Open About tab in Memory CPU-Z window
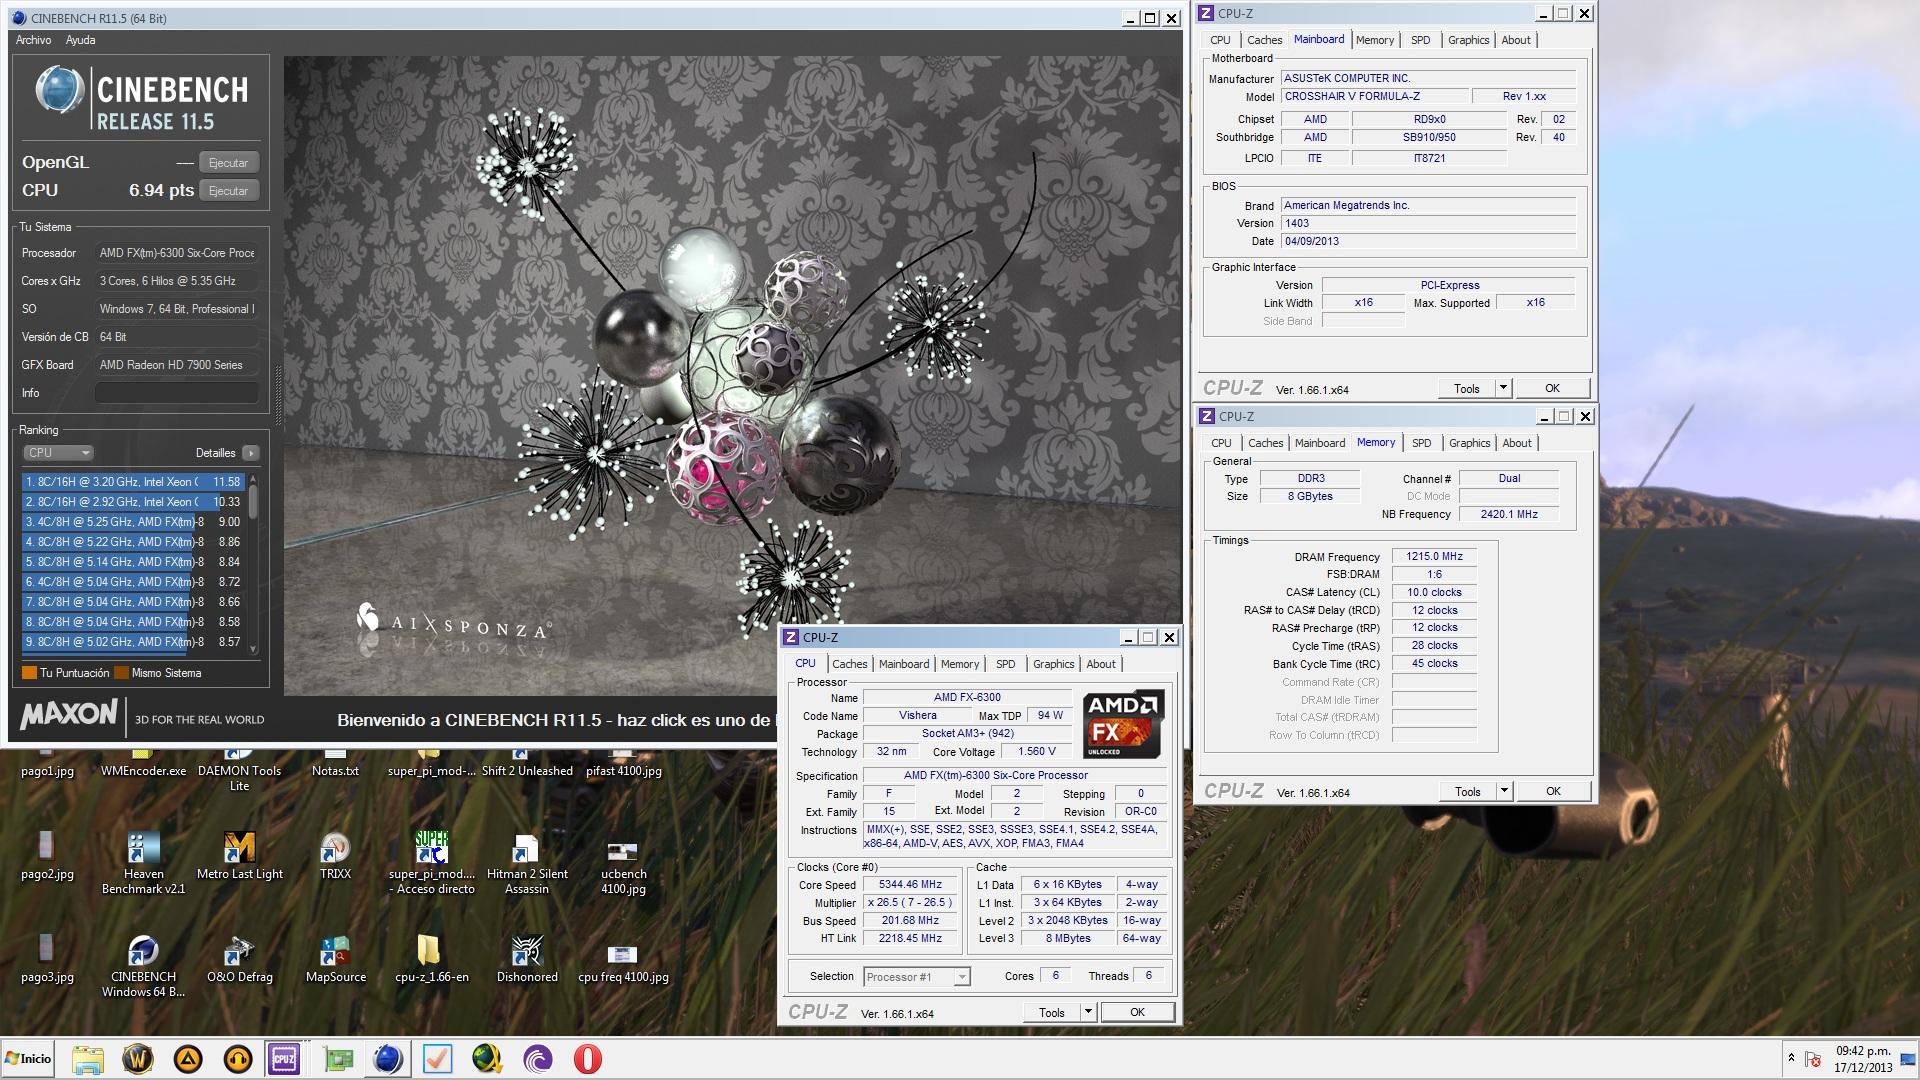The height and width of the screenshot is (1080, 1920). [x=1516, y=443]
